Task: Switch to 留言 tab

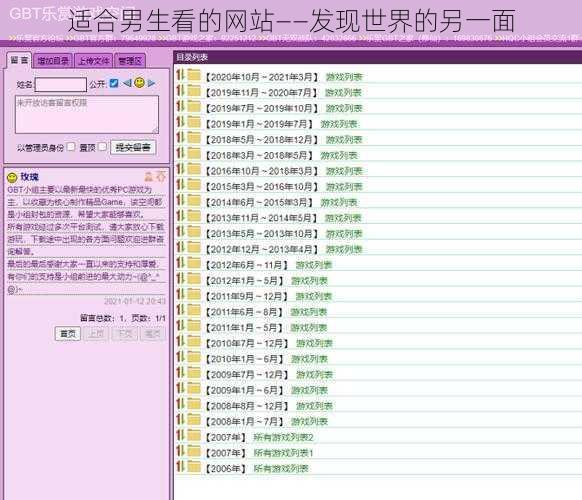Action: click(19, 60)
